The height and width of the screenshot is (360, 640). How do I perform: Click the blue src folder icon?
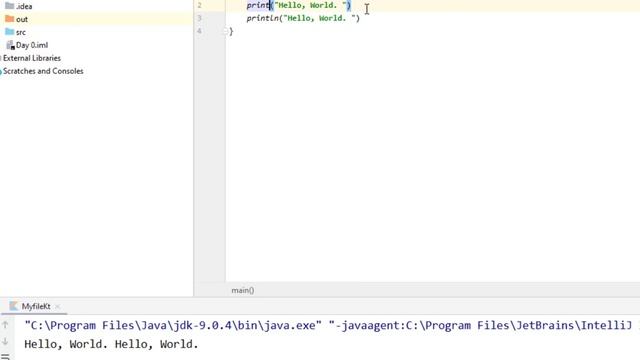[9, 31]
